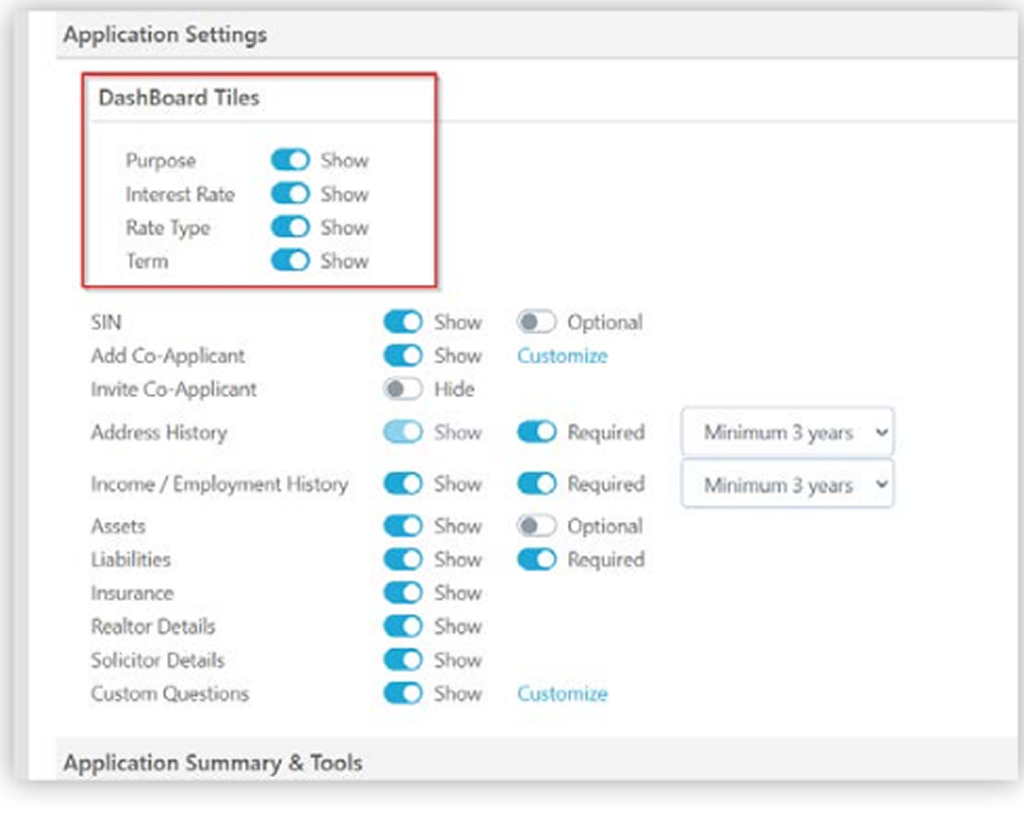Toggle Address History Required switch
Viewport: 1024px width, 833px height.
pyautogui.click(x=536, y=433)
